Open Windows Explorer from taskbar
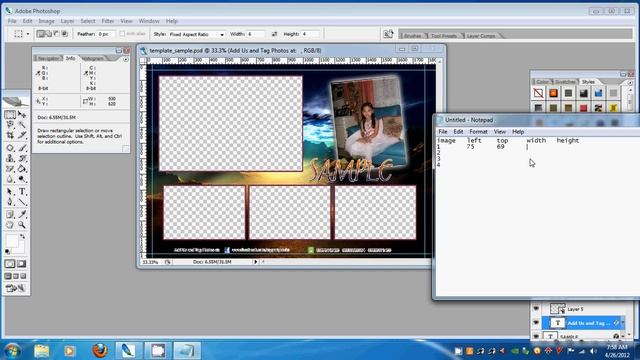The height and width of the screenshot is (360, 640). click(42, 351)
